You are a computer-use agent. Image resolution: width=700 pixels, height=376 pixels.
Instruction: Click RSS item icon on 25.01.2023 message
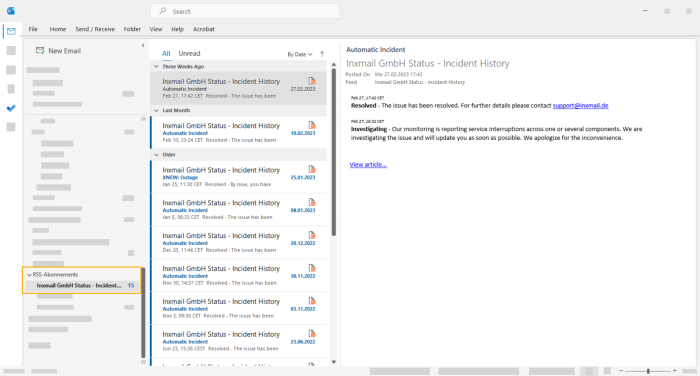pos(312,169)
